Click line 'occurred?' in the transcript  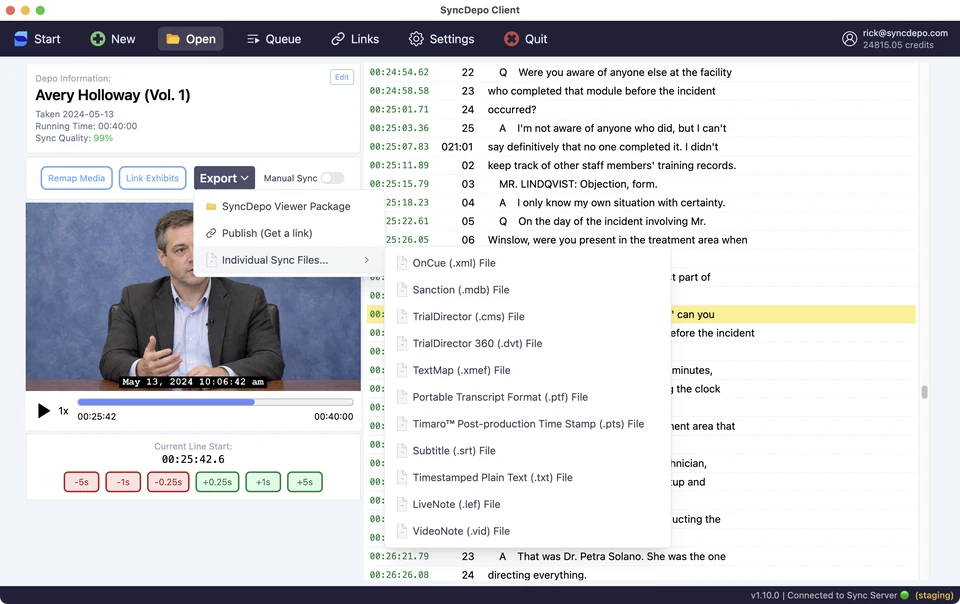pos(512,110)
